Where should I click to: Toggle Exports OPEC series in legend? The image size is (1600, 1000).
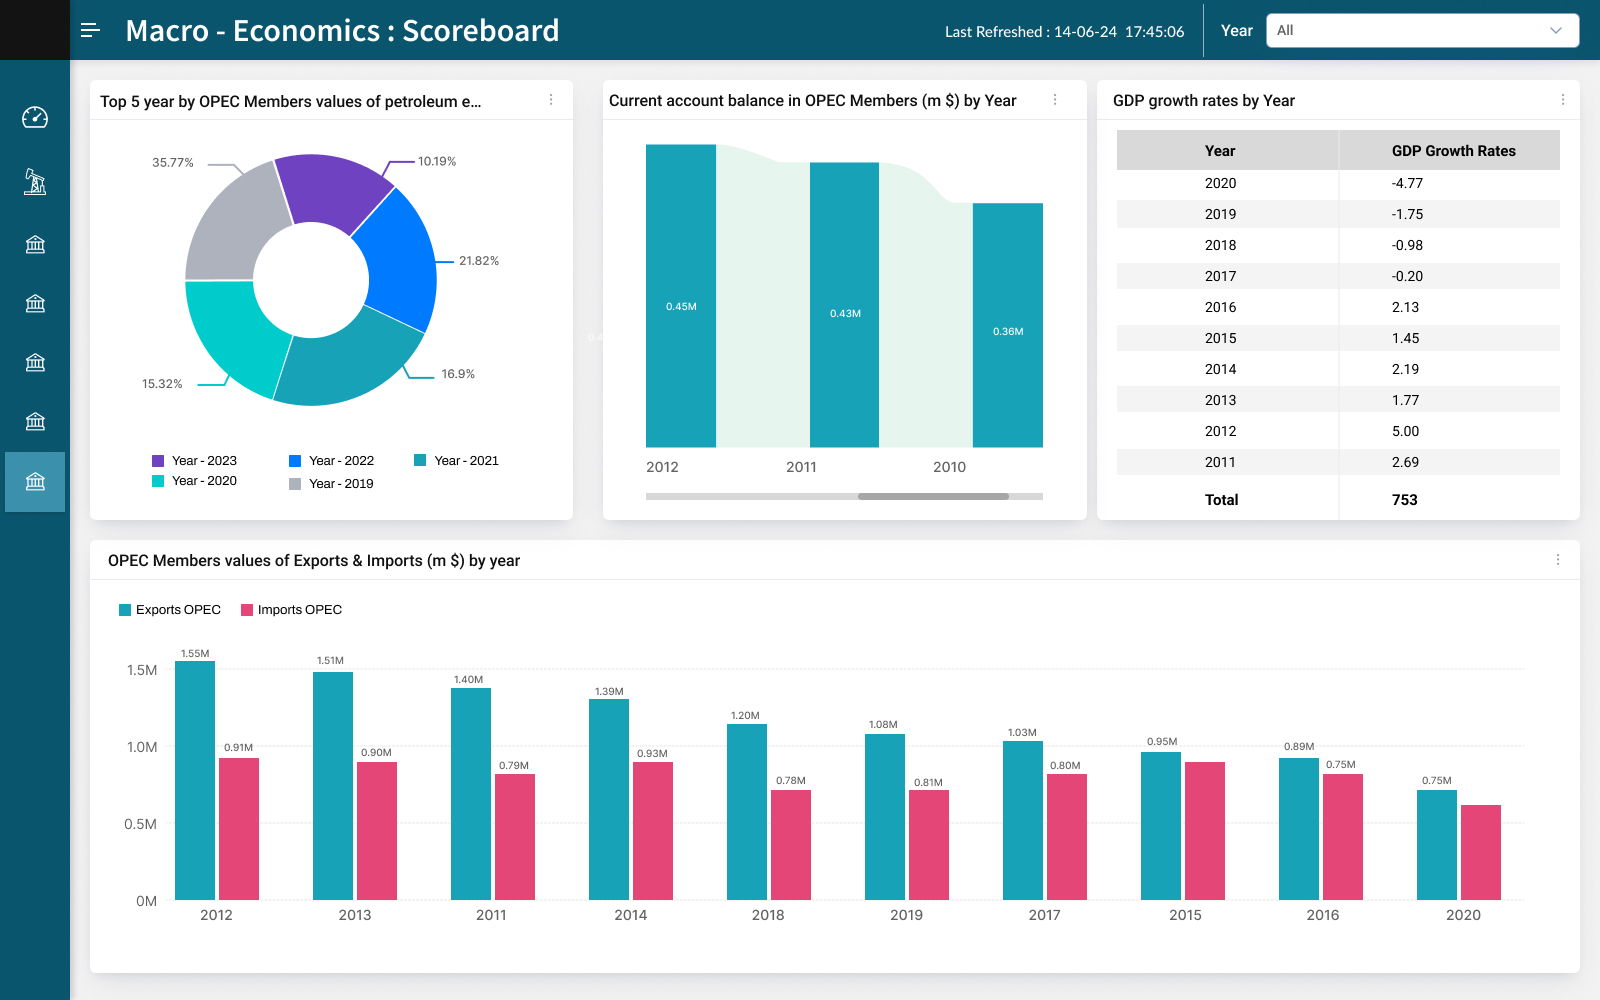click(x=169, y=610)
